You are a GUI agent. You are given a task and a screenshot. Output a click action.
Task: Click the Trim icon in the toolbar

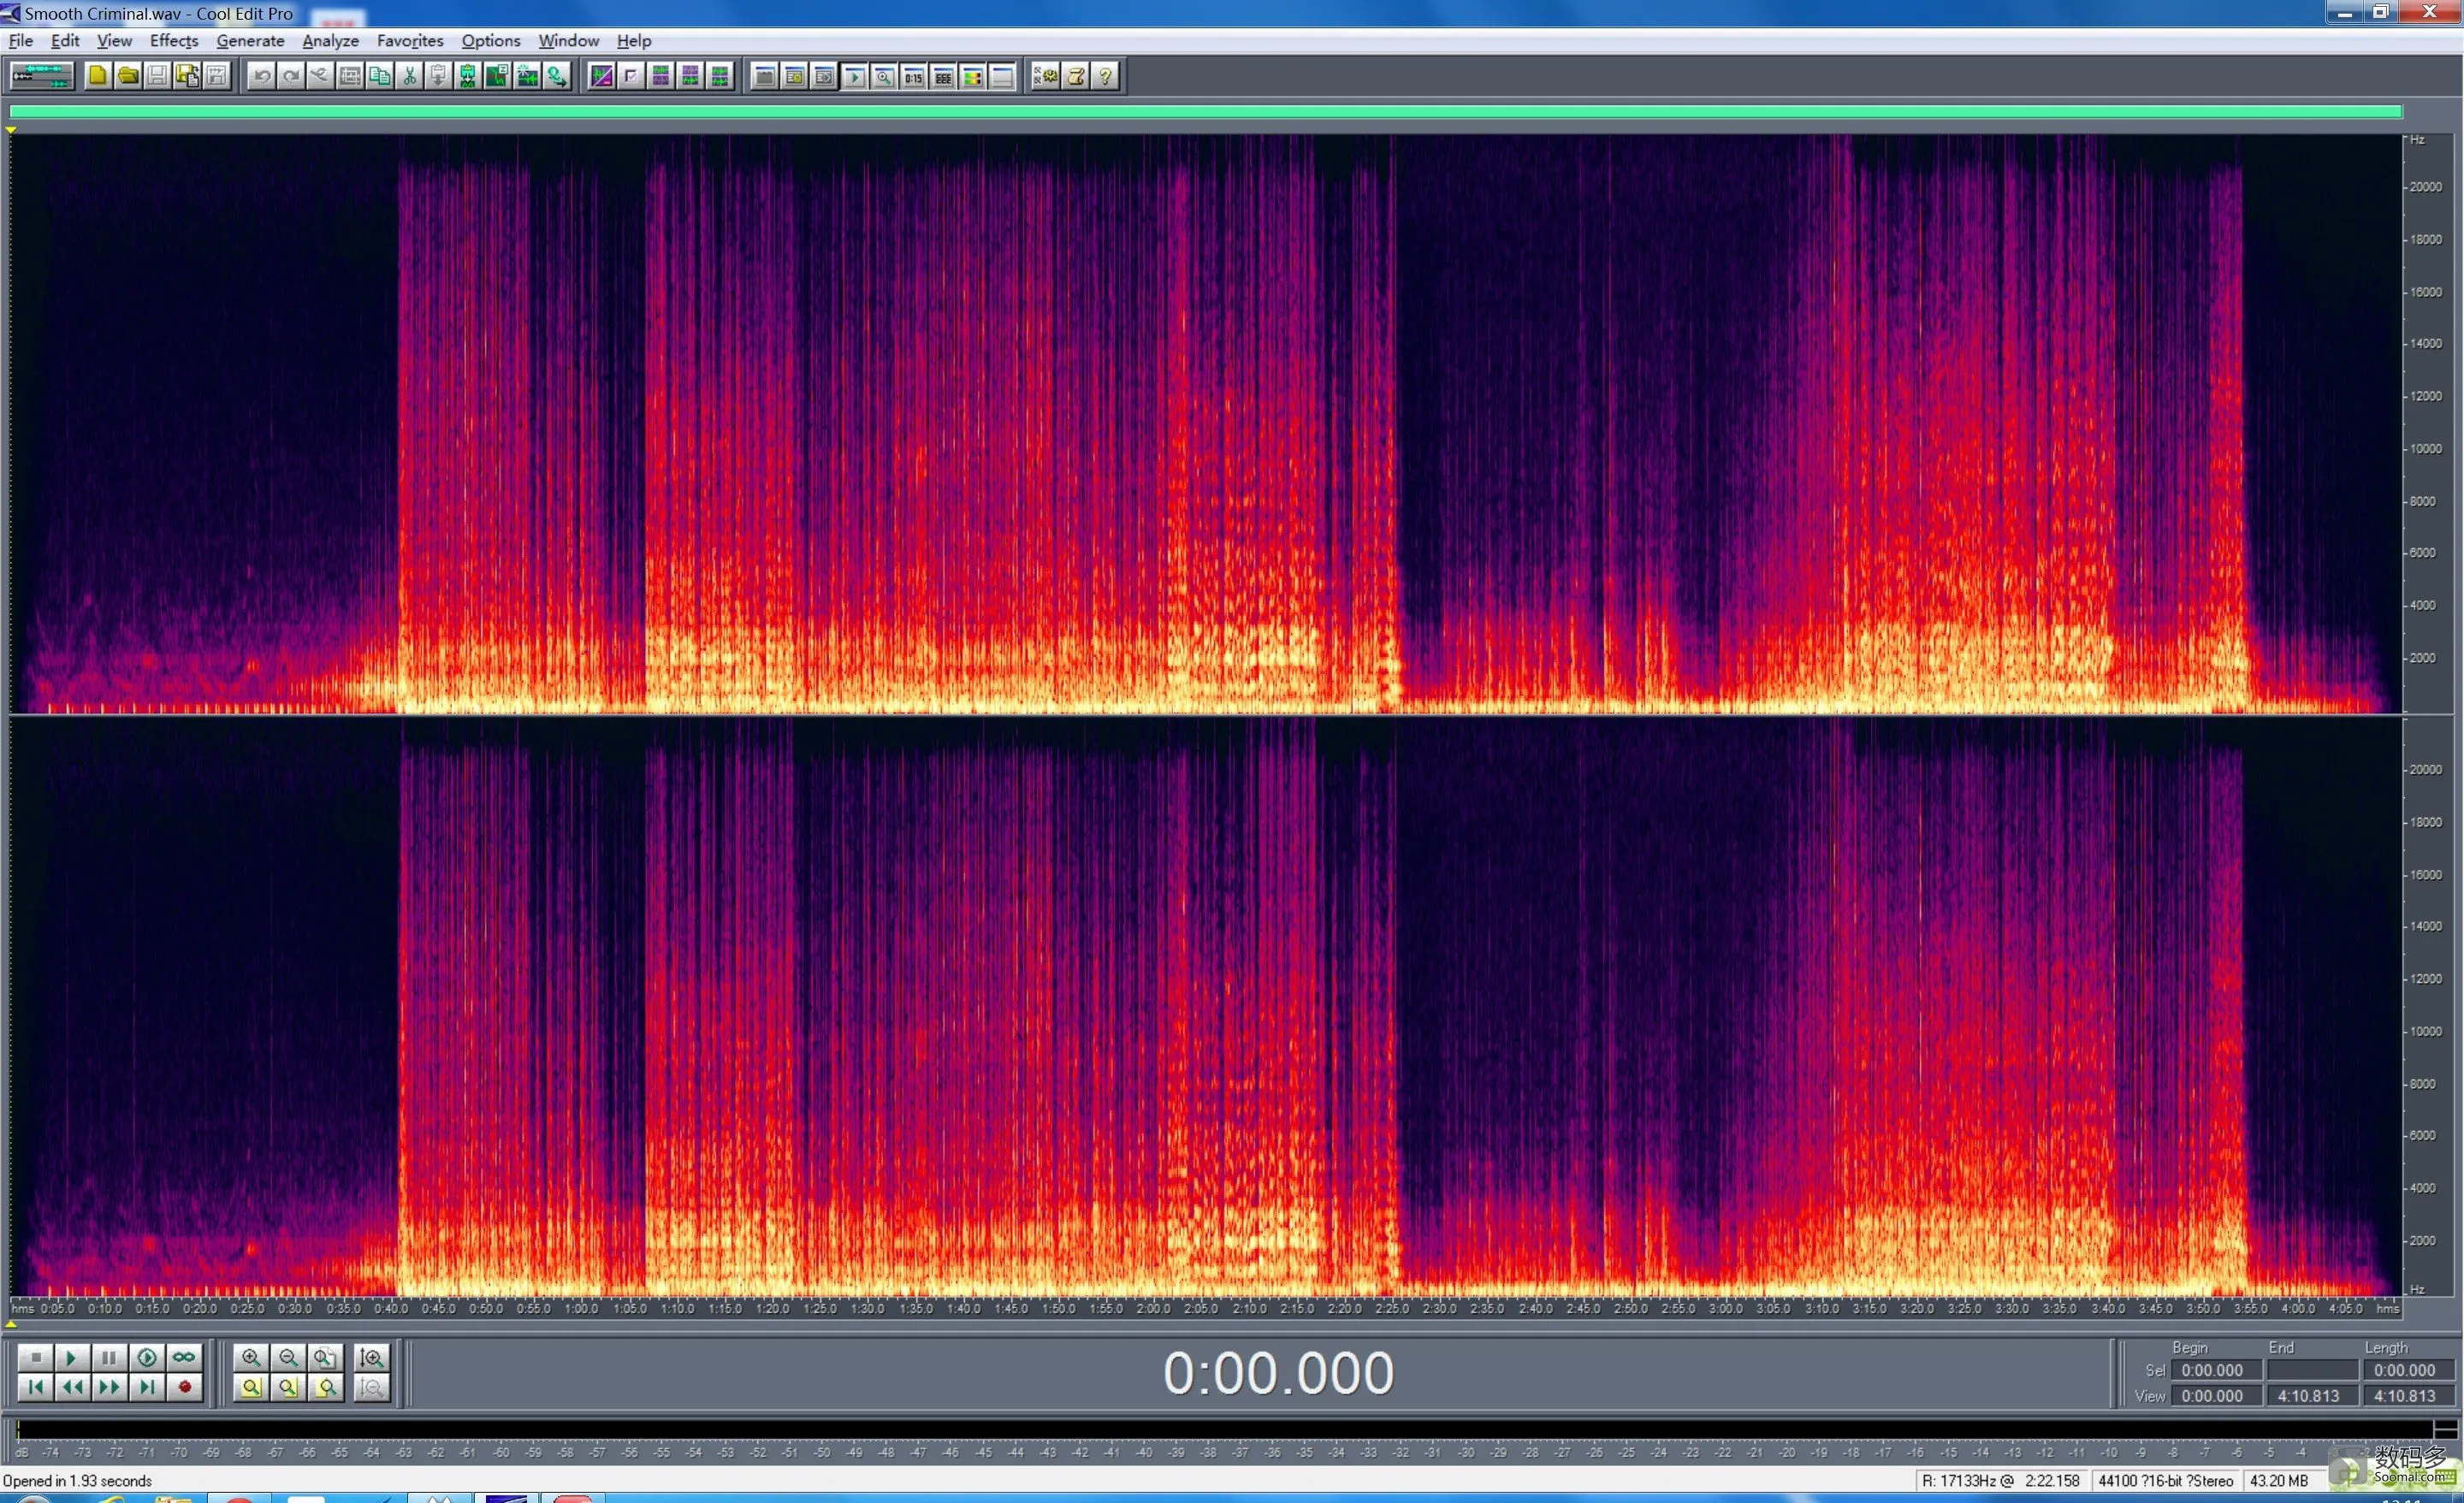point(350,76)
